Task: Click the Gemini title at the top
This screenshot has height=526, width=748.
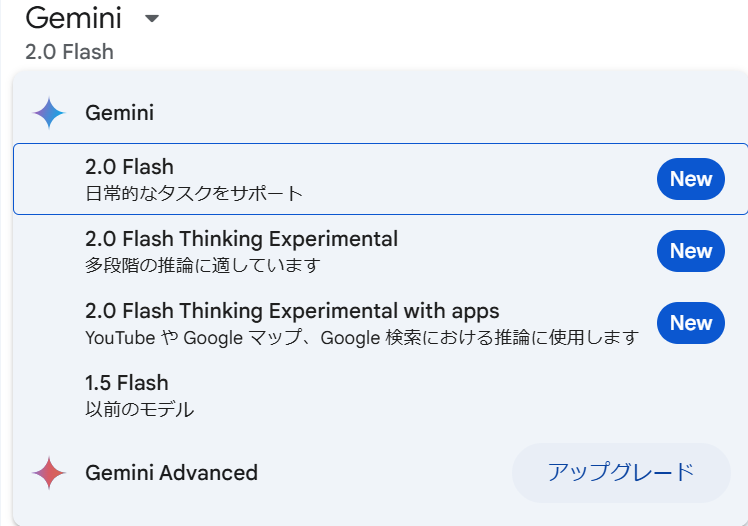Action: point(73,18)
